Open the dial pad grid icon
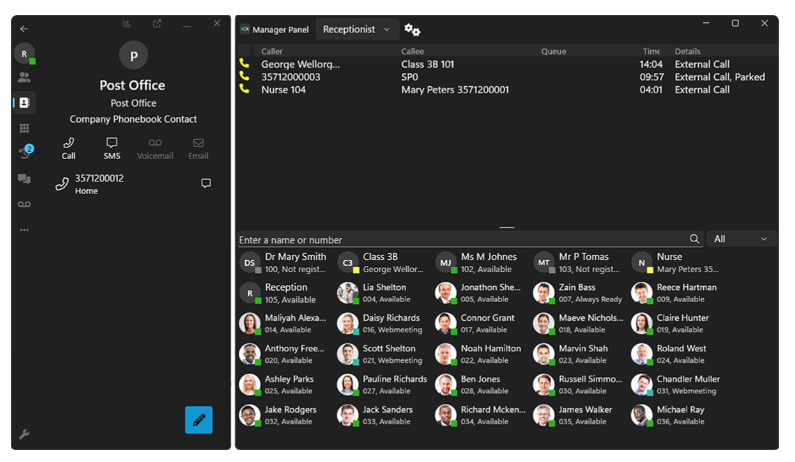The width and height of the screenshot is (795, 462). [24, 128]
